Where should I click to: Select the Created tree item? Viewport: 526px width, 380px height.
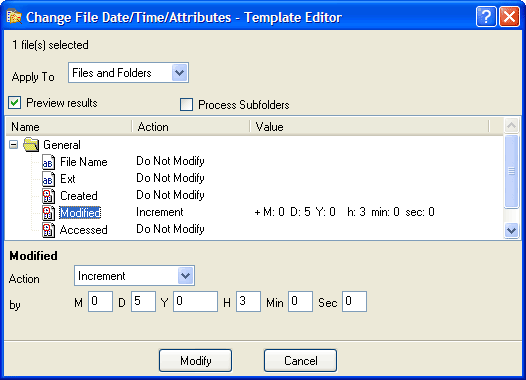[x=79, y=196]
